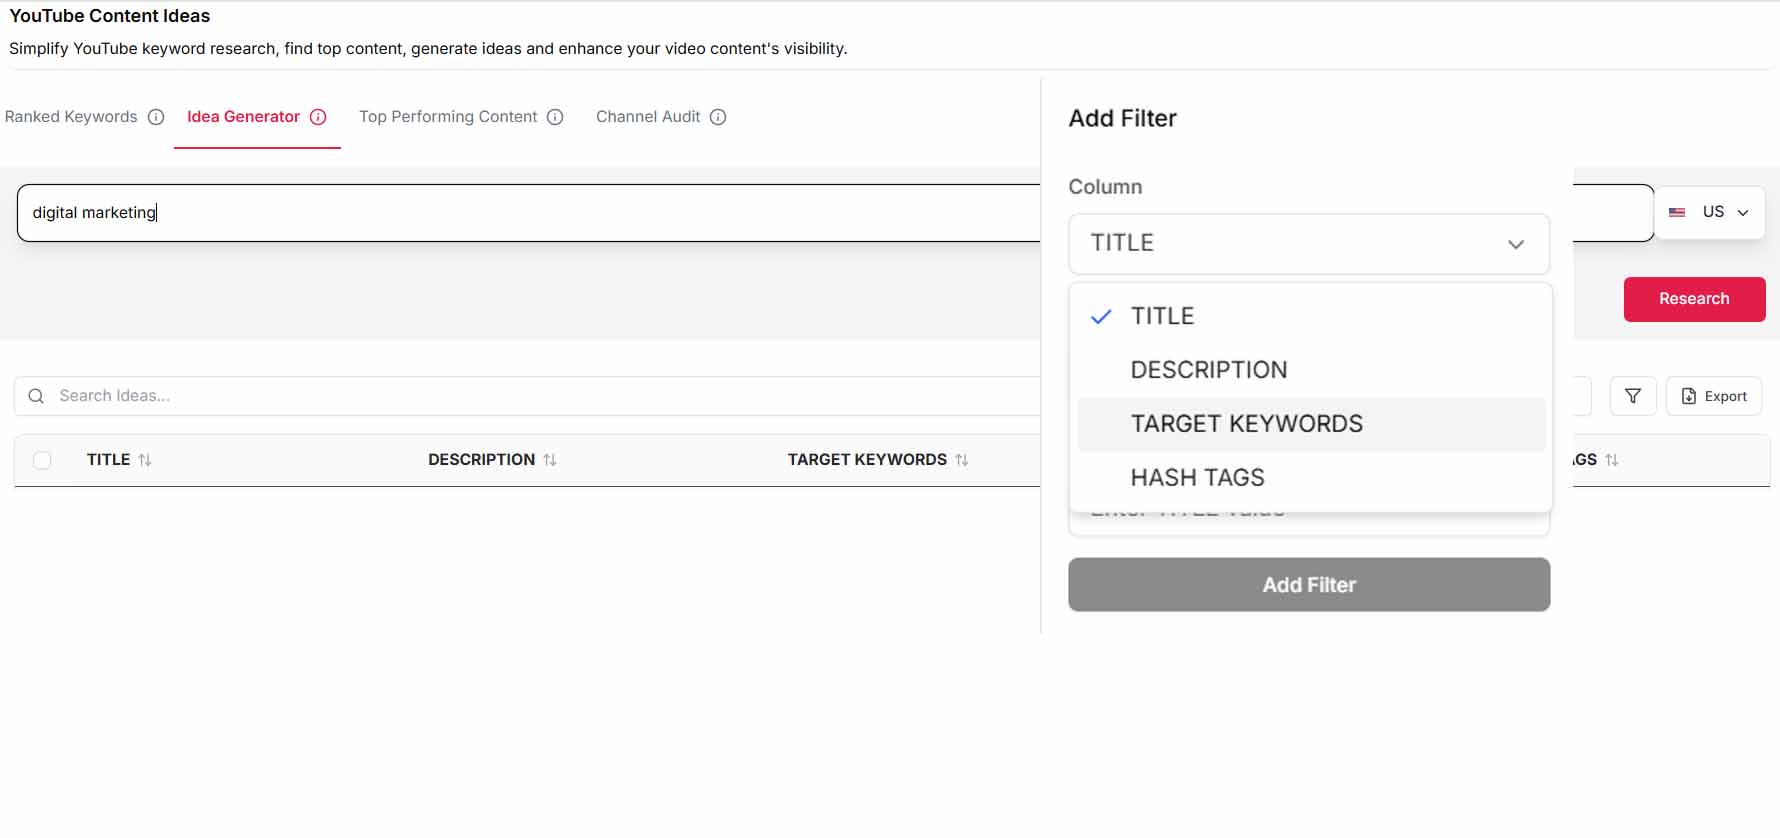Image resolution: width=1780 pixels, height=838 pixels.
Task: Choose DESCRIPTION option in column list
Action: tap(1311, 370)
